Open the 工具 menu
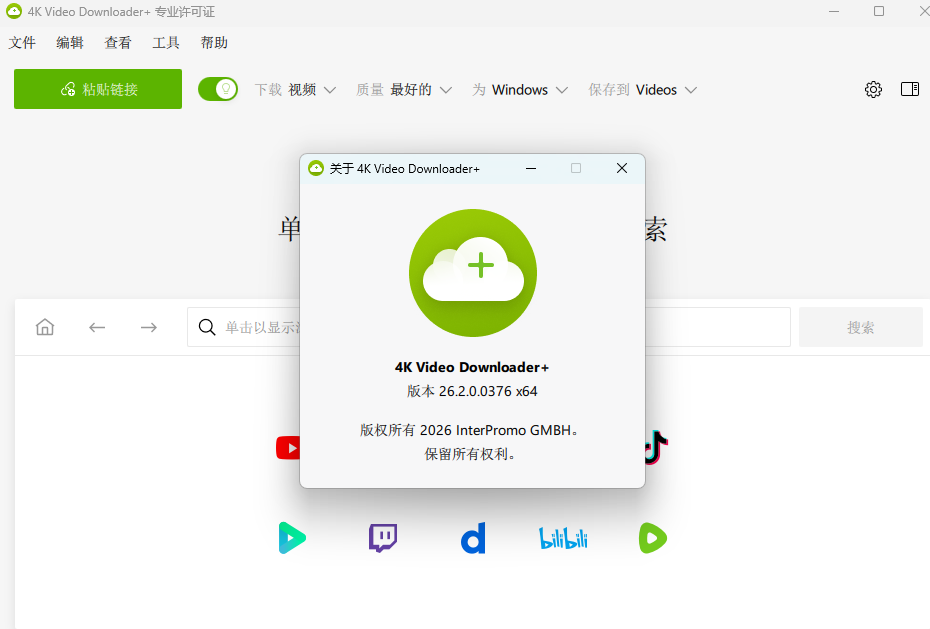Screen dimensions: 930x629 (x=166, y=43)
